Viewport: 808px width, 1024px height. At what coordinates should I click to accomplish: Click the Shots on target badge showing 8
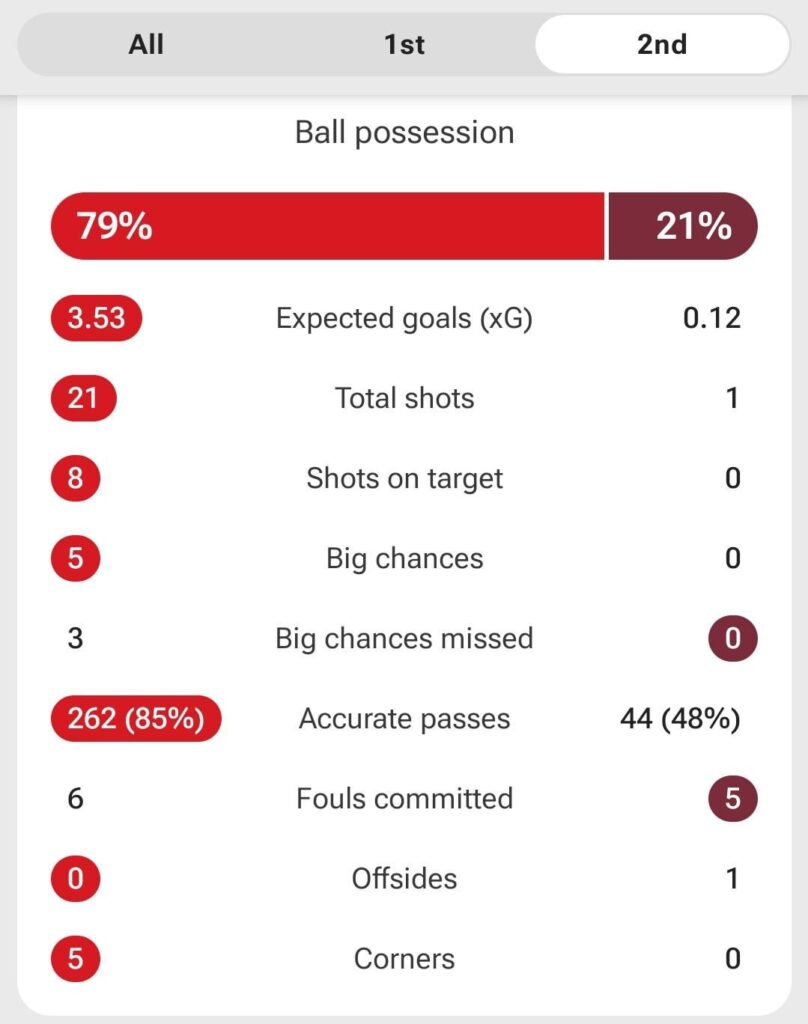pos(75,478)
